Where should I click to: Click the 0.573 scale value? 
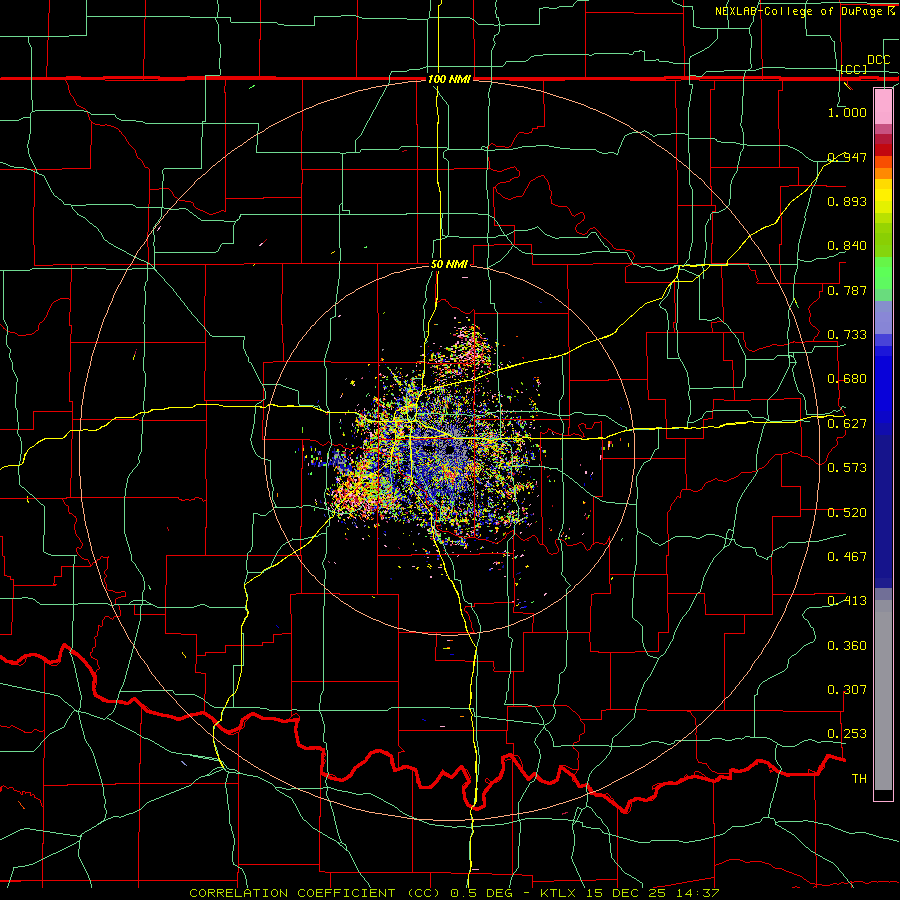click(847, 468)
